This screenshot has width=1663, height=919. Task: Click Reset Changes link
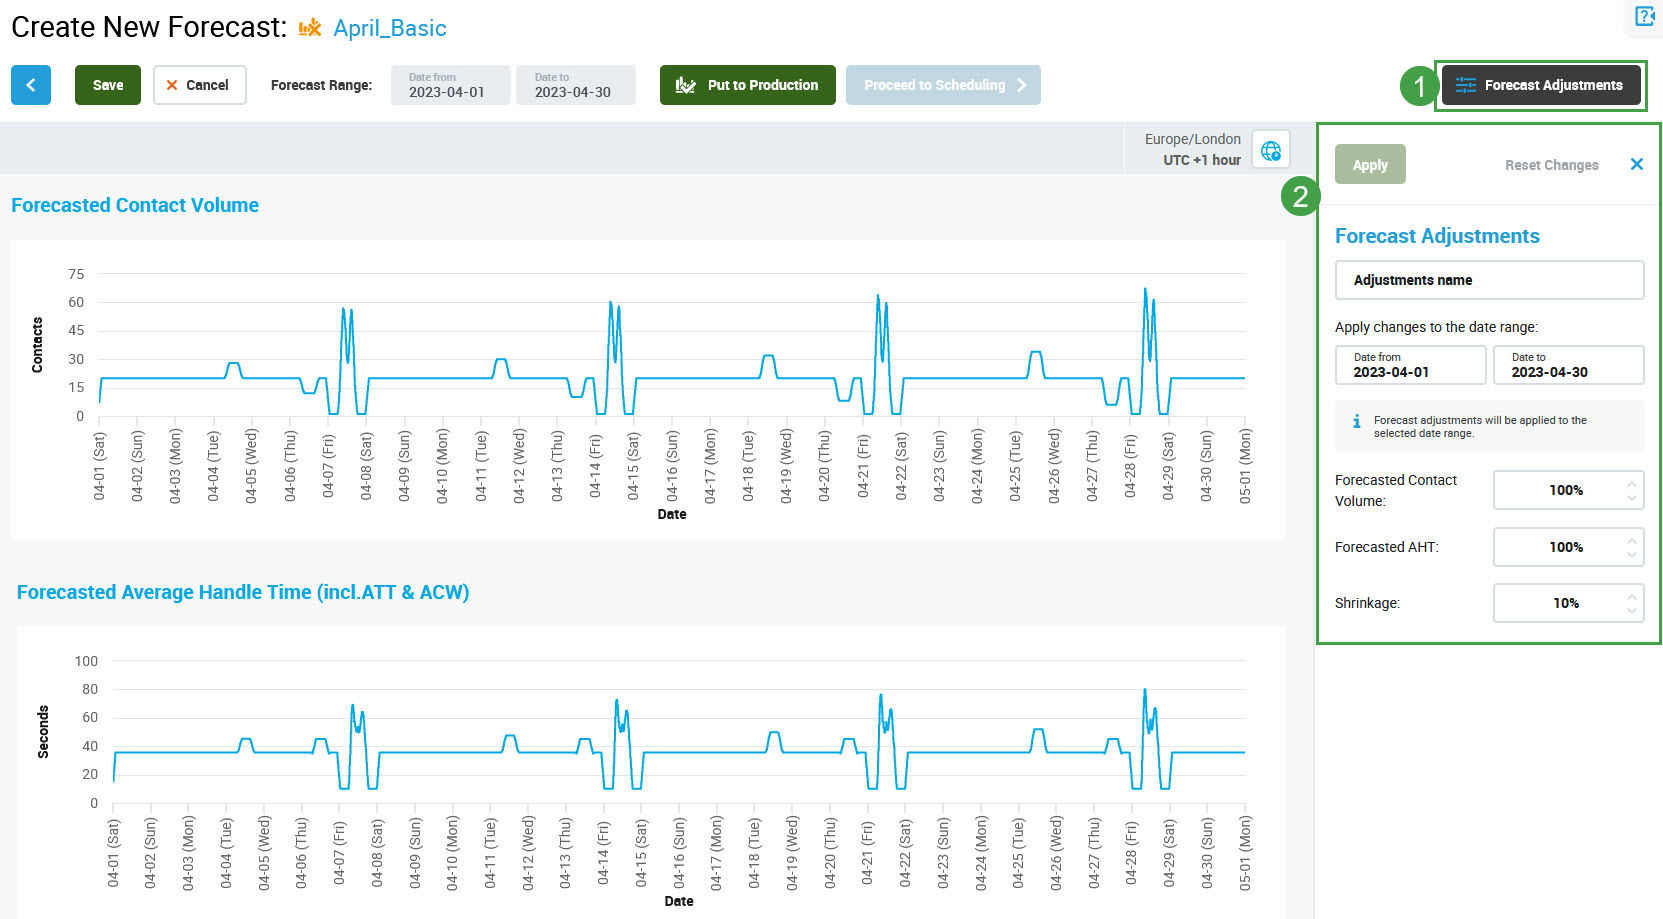click(1551, 165)
